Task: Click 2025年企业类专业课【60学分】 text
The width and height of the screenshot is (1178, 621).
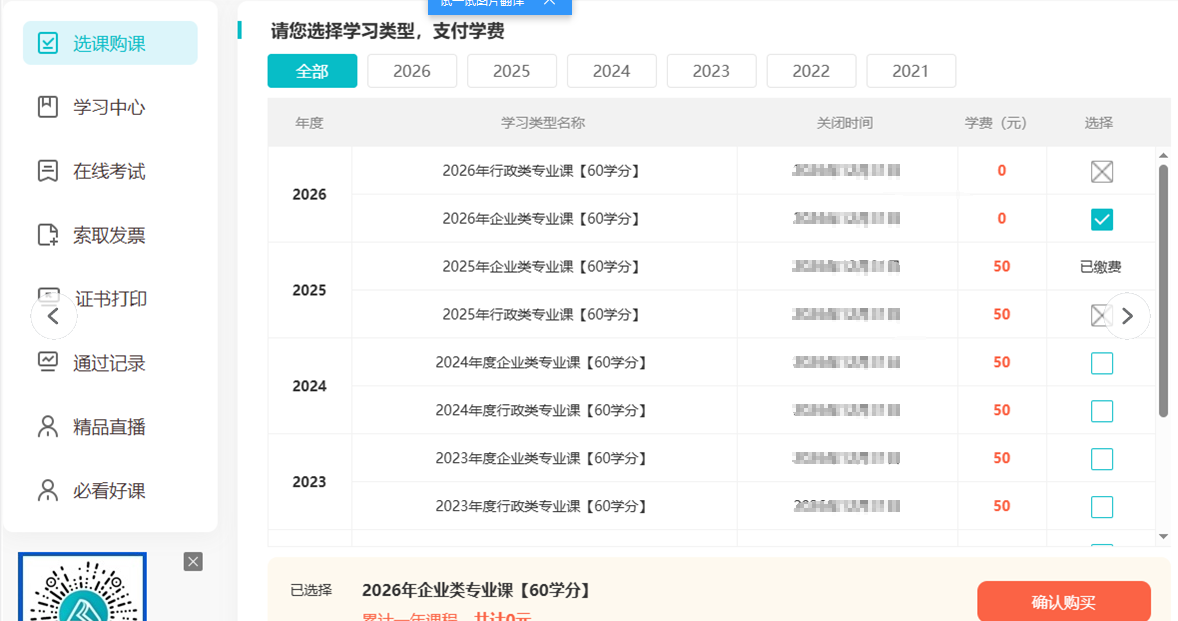Action: point(542,267)
